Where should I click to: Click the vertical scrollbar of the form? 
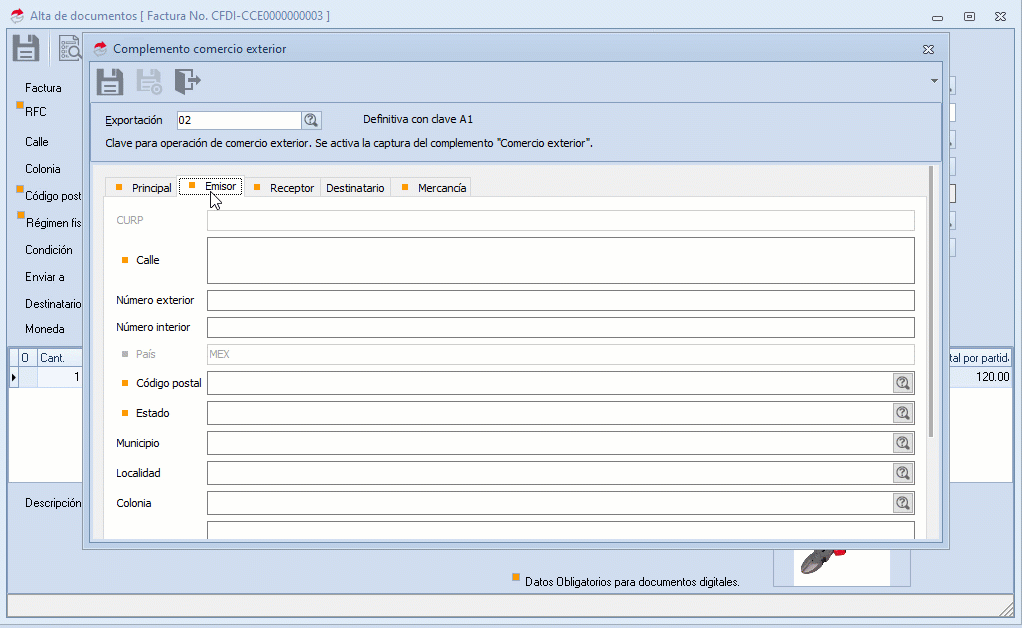pyautogui.click(x=932, y=300)
